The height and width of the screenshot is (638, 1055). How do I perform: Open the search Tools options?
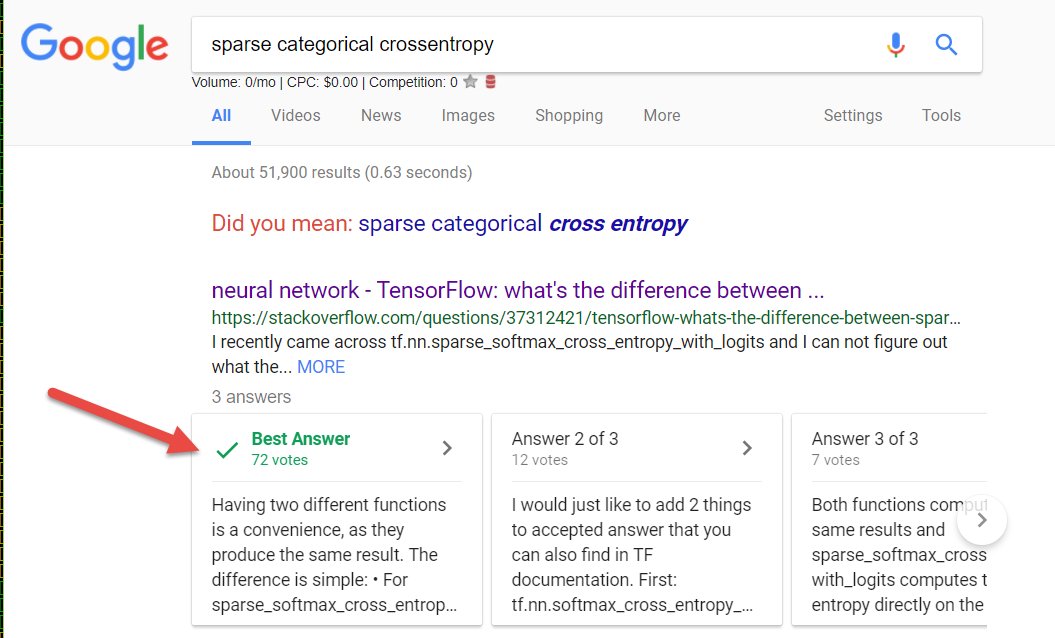coord(941,115)
